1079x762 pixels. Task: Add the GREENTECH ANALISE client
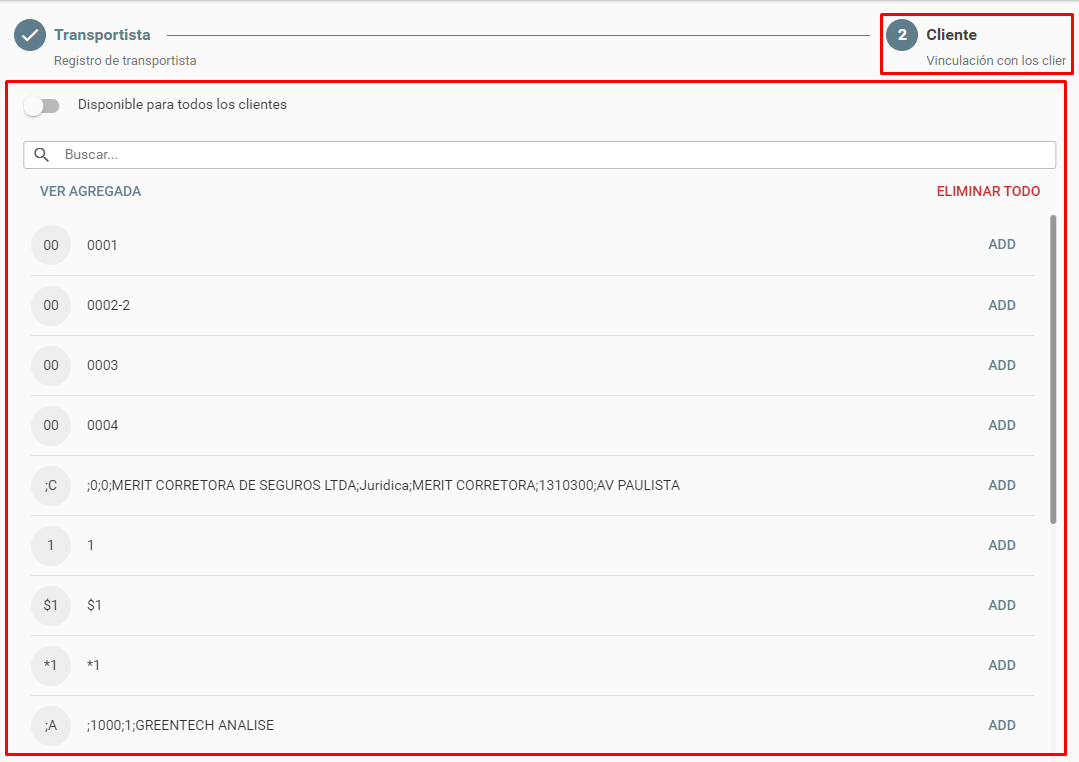click(1002, 724)
